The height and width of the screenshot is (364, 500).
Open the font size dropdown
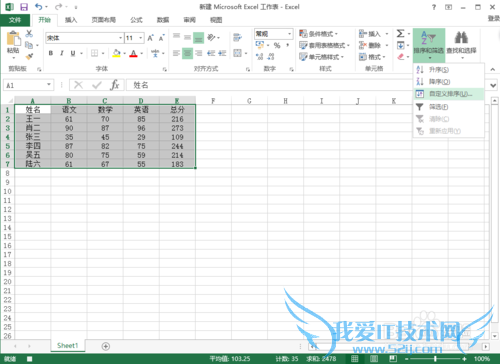(x=141, y=38)
